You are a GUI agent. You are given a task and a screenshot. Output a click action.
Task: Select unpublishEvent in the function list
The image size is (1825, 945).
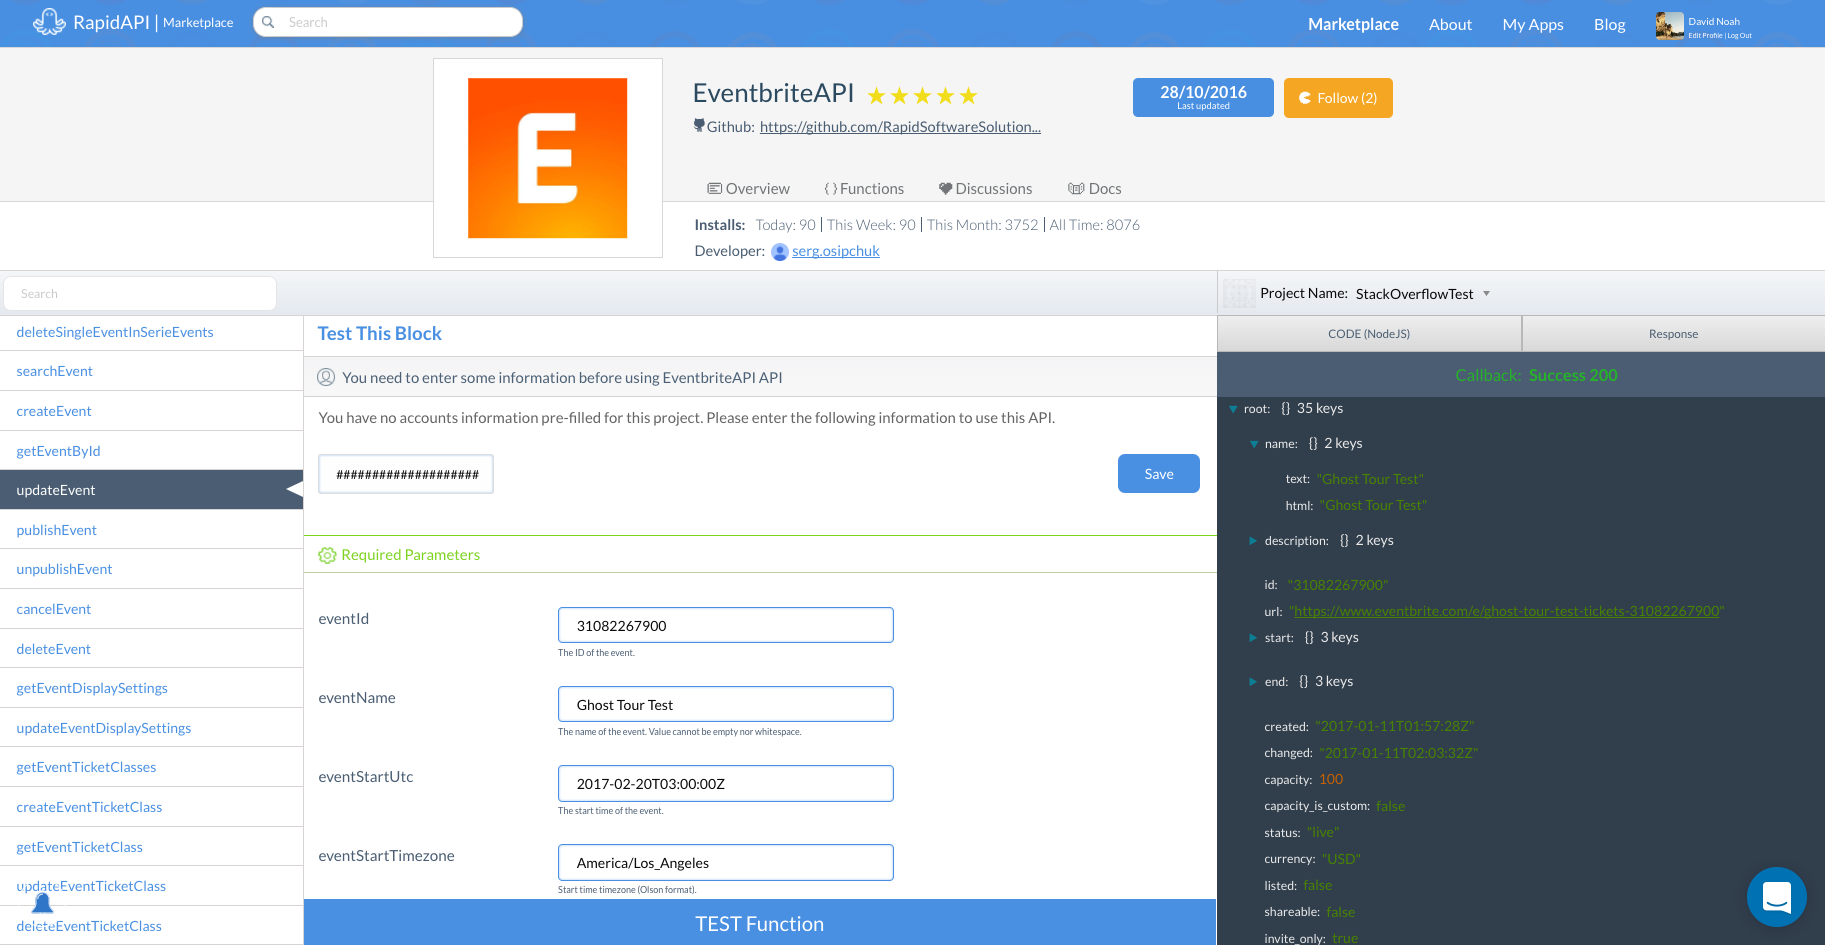pos(151,569)
